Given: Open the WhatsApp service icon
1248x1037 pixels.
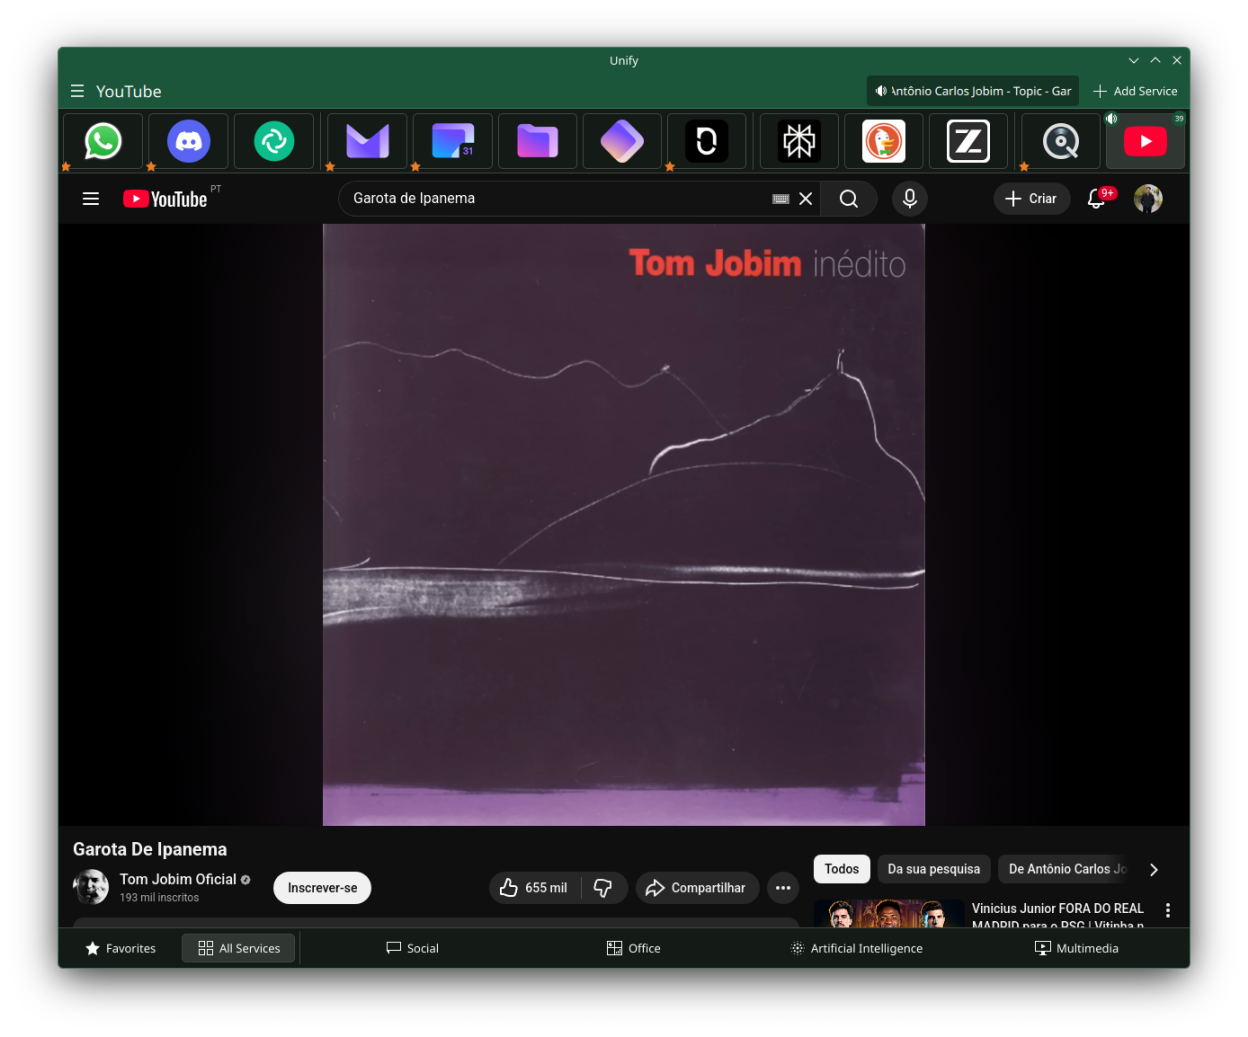Looking at the screenshot, I should 103,141.
